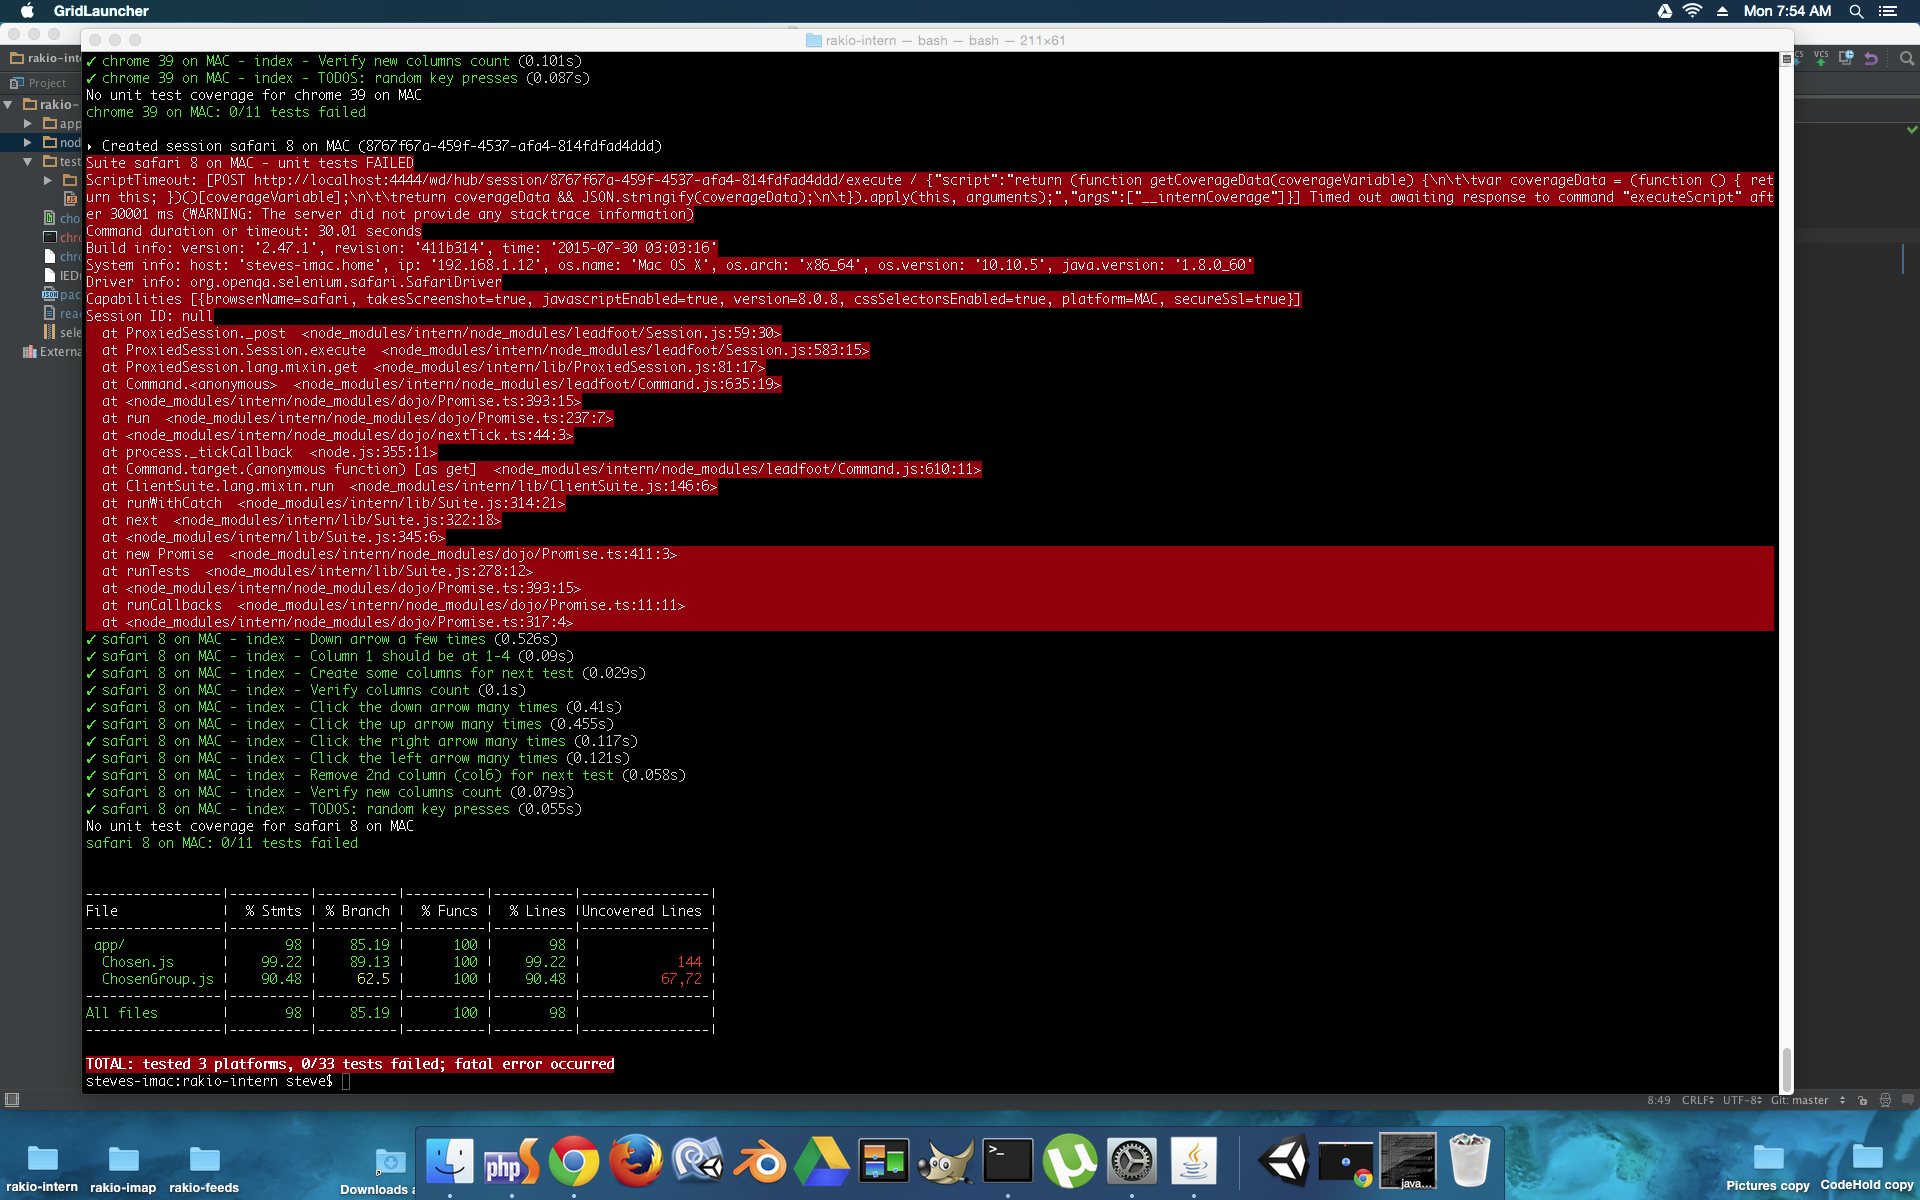Click the terminal vertical scrollbar thumb
This screenshot has height=1200, width=1920.
point(1786,1068)
